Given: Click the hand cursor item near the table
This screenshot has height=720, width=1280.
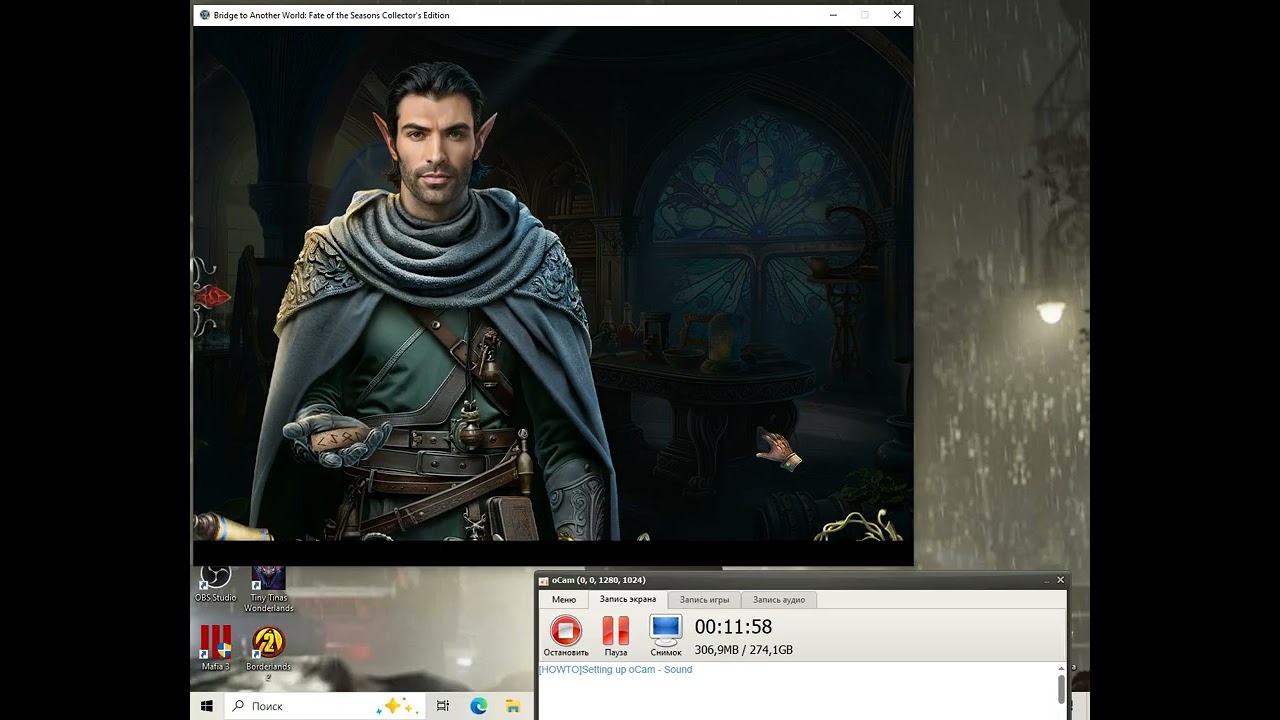Looking at the screenshot, I should coord(778,450).
